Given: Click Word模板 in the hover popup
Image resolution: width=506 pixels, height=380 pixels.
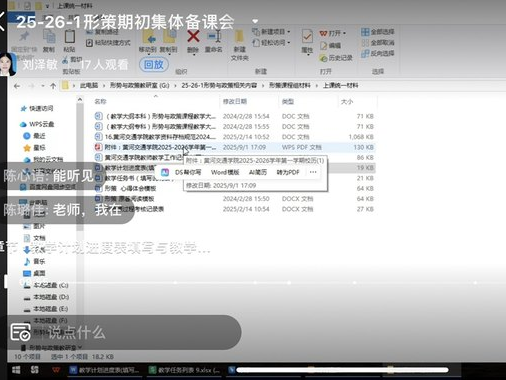Looking at the screenshot, I should click(225, 172).
